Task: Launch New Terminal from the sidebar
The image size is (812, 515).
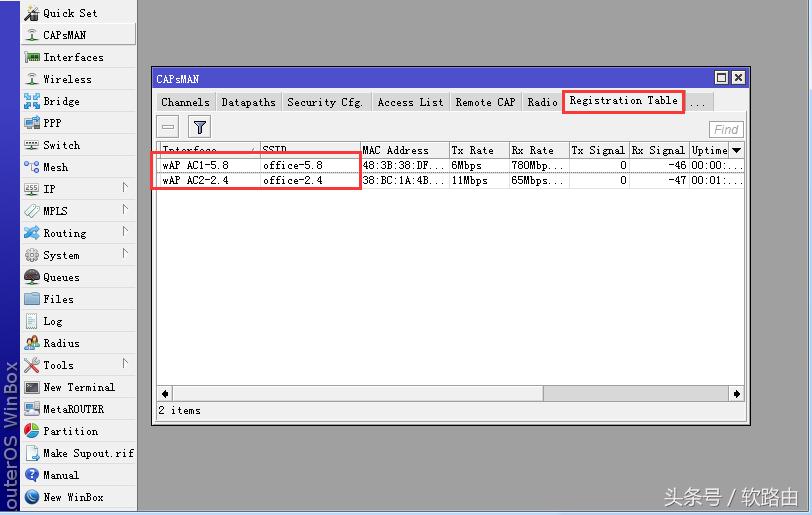Action: pyautogui.click(x=78, y=387)
